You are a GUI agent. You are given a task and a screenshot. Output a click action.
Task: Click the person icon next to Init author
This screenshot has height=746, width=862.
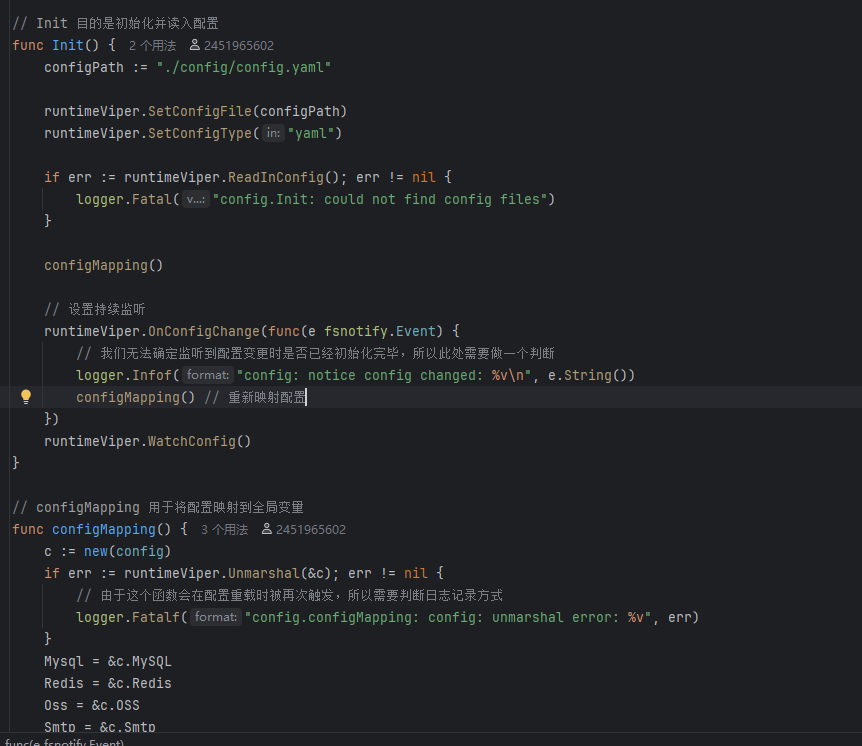pyautogui.click(x=195, y=45)
